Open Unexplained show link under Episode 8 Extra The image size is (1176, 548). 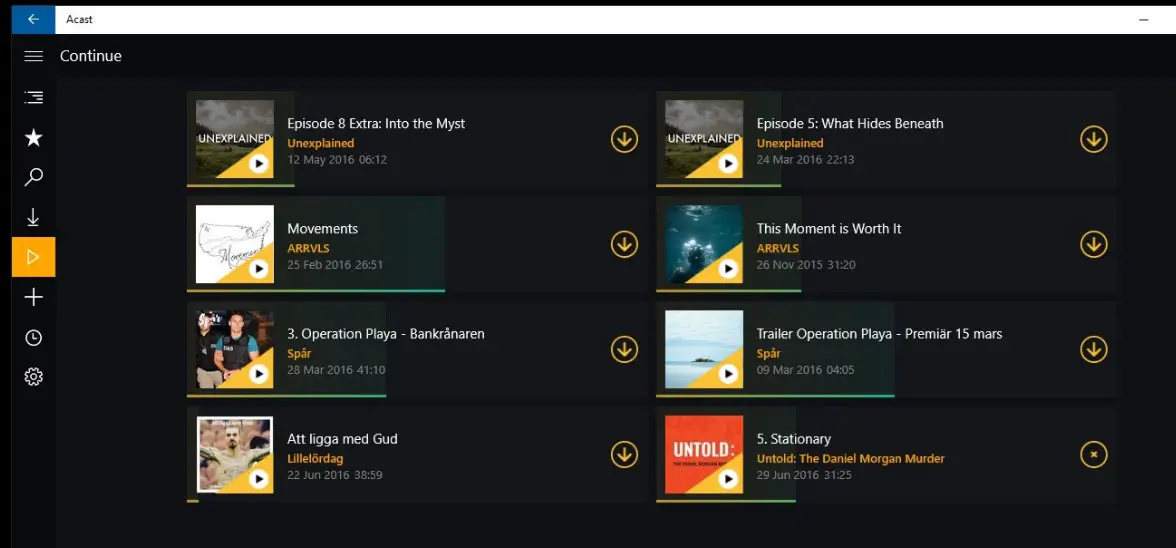pos(320,143)
